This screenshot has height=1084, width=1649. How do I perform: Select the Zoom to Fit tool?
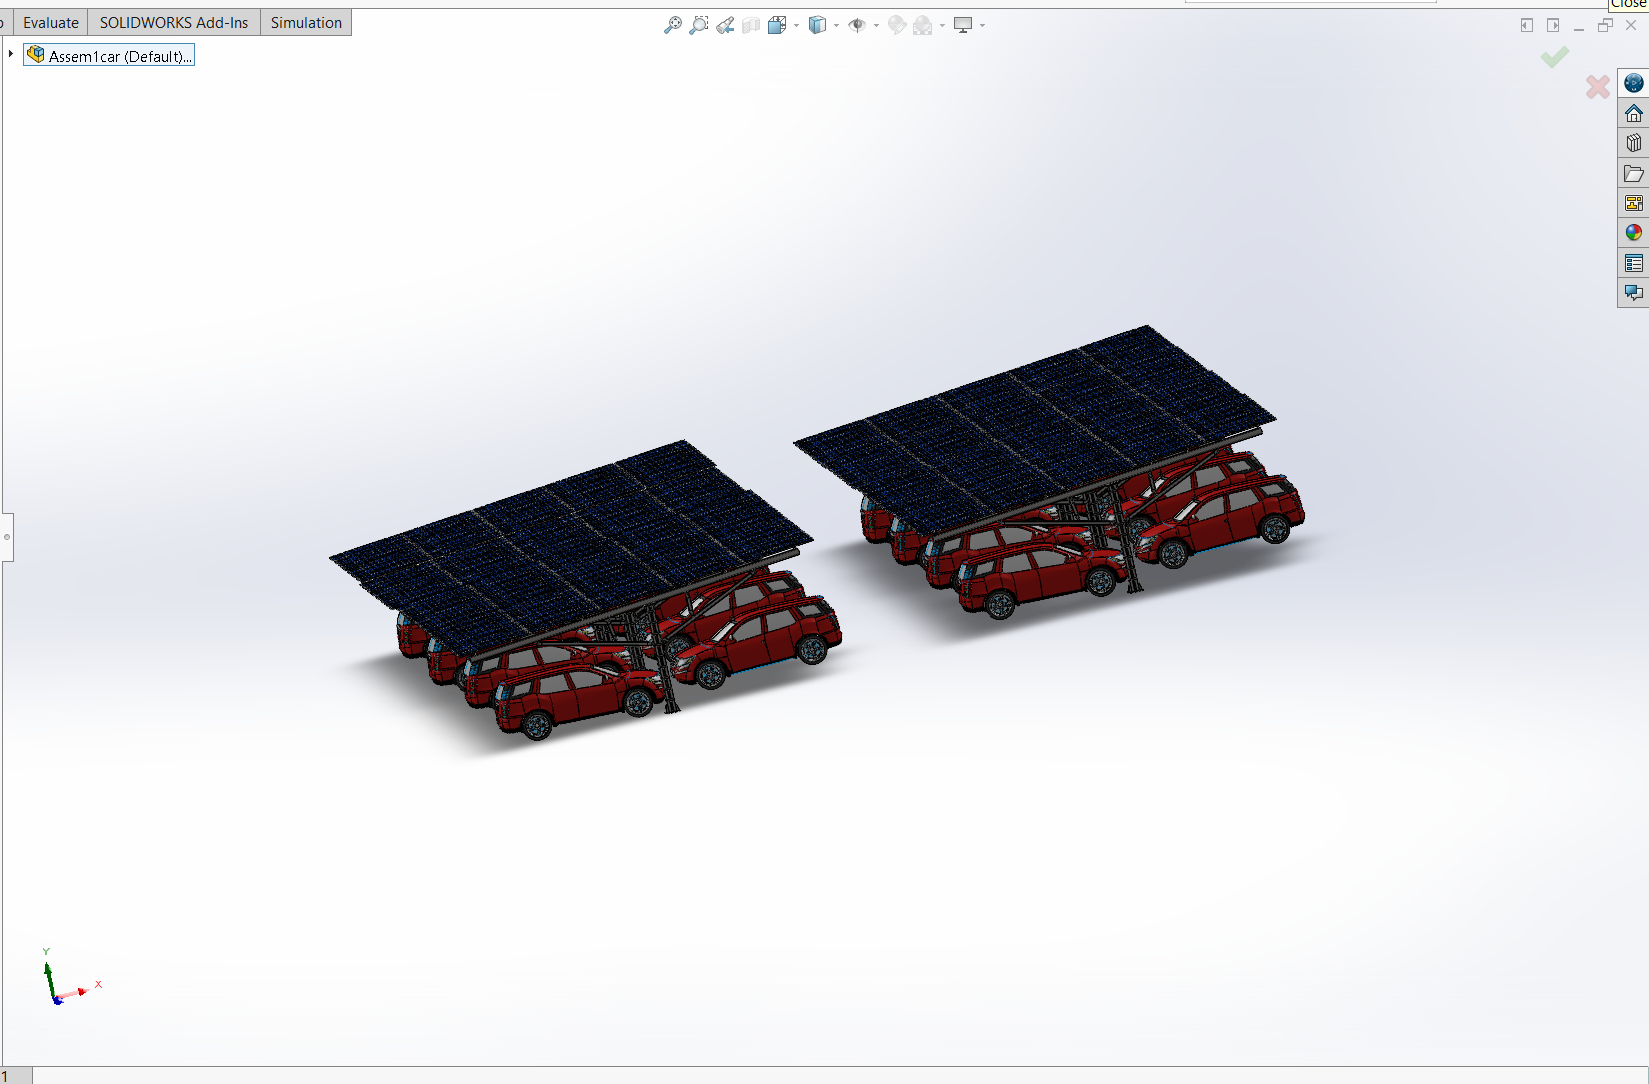click(672, 25)
